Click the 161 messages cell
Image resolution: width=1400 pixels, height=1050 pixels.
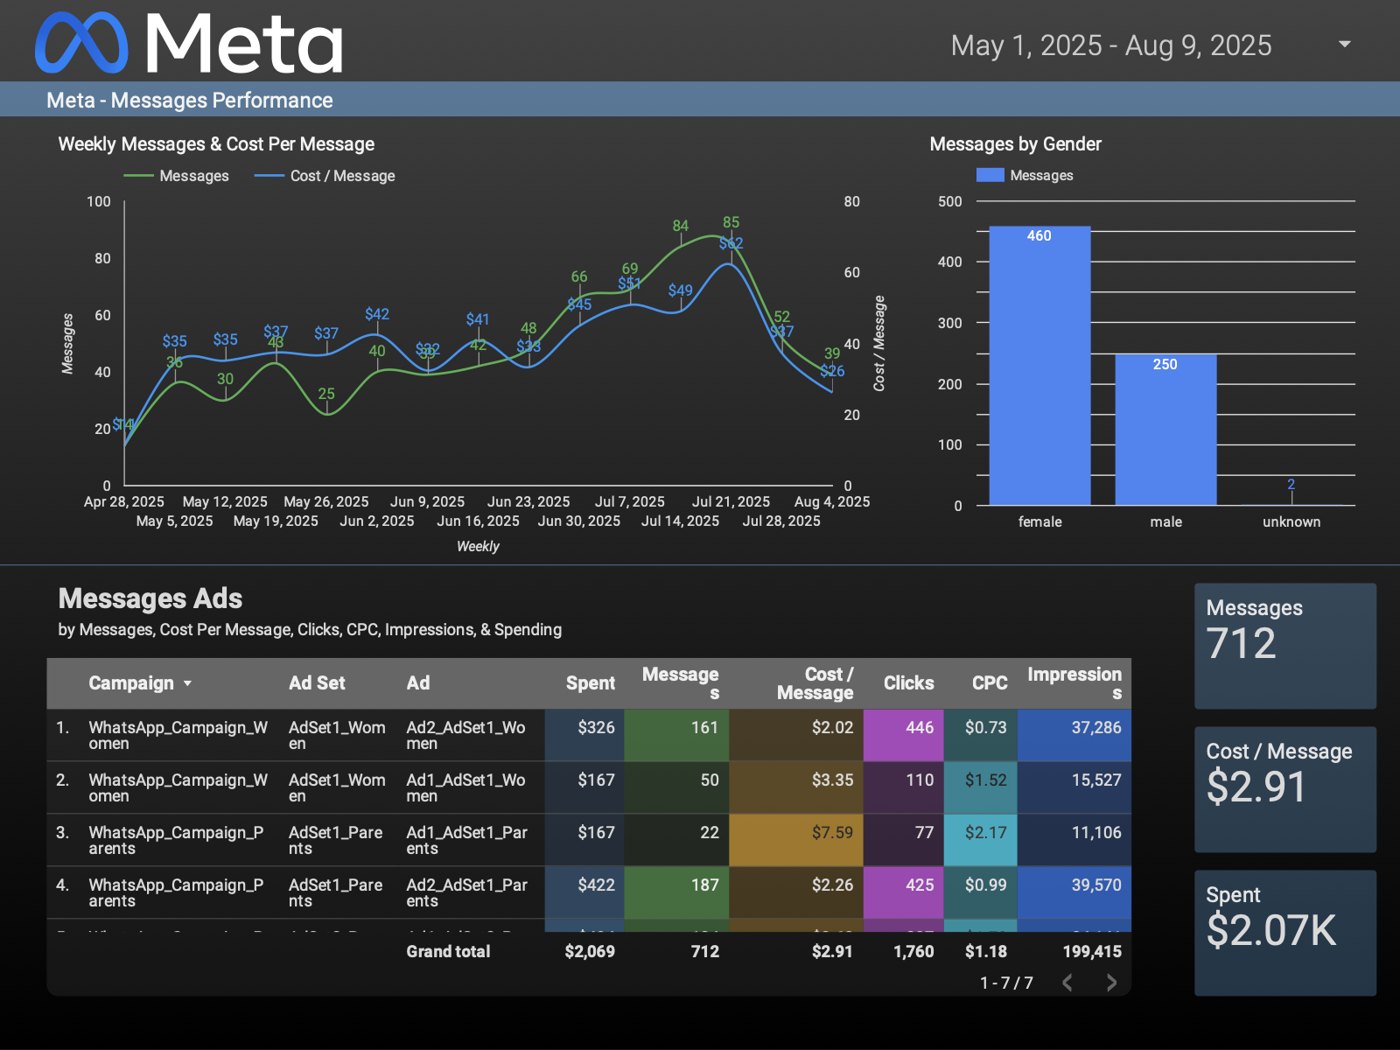[x=677, y=736]
